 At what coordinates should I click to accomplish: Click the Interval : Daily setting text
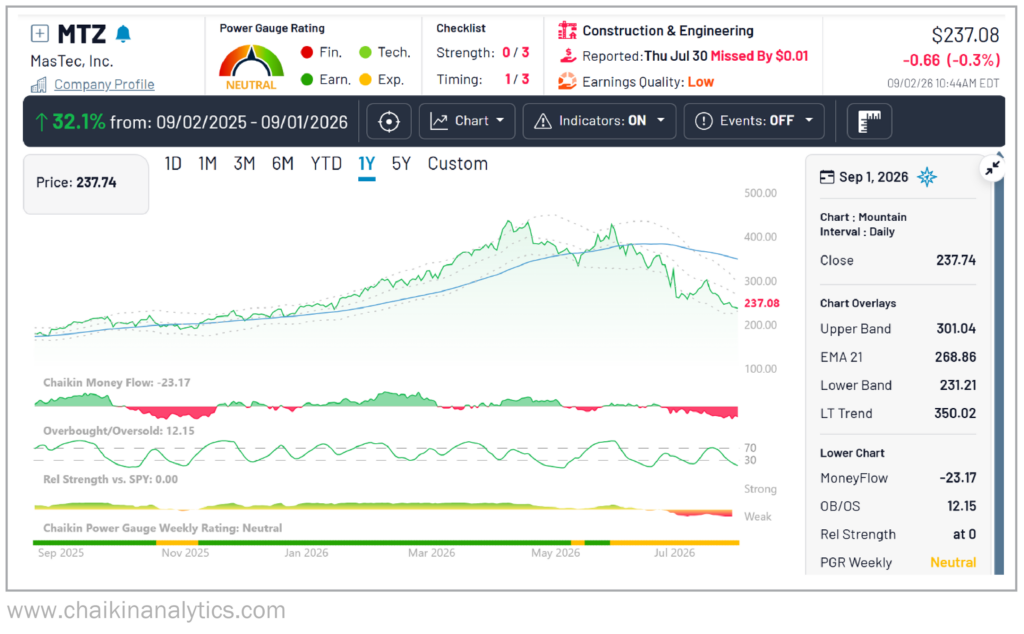click(x=857, y=232)
